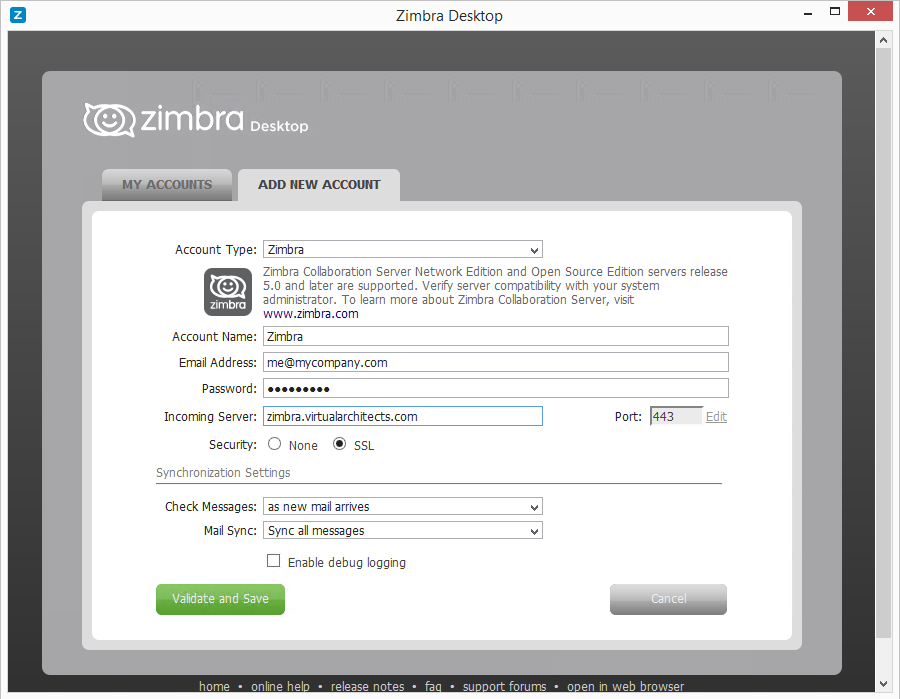Viewport: 900px width, 699px height.
Task: Click the Password field
Action: (495, 388)
